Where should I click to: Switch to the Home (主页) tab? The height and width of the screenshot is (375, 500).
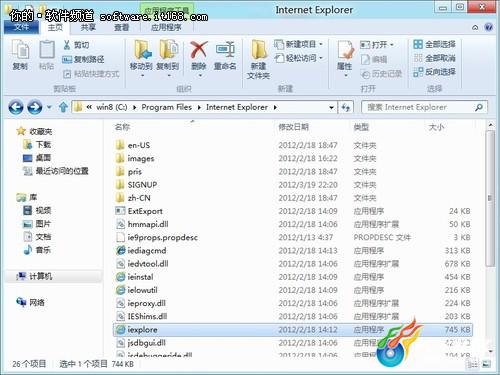click(55, 27)
